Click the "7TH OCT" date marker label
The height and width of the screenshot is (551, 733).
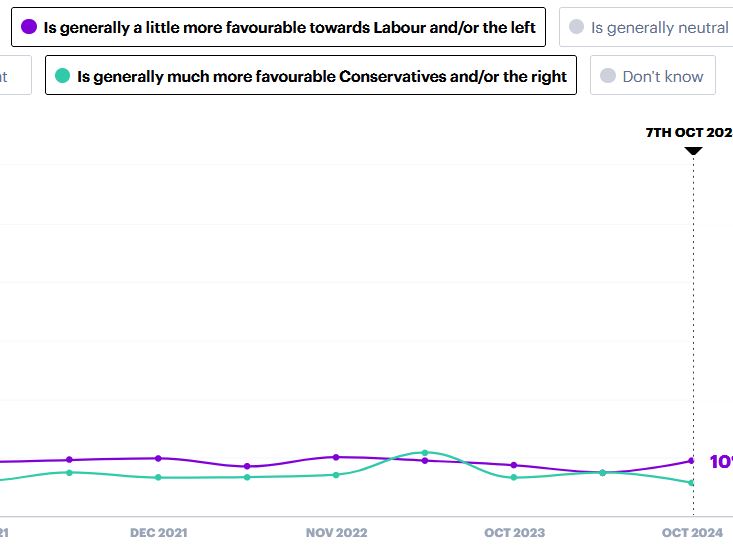pos(689,132)
